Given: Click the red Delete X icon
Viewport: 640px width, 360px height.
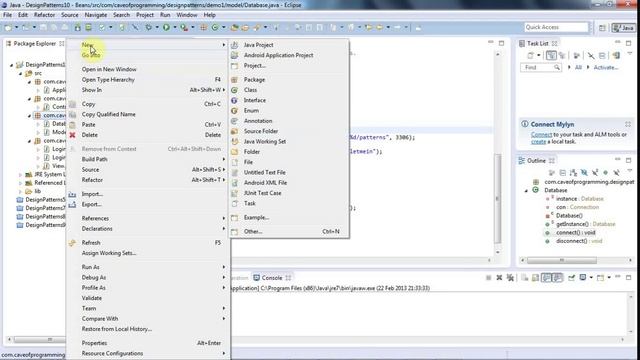Looking at the screenshot, I should pos(72,135).
